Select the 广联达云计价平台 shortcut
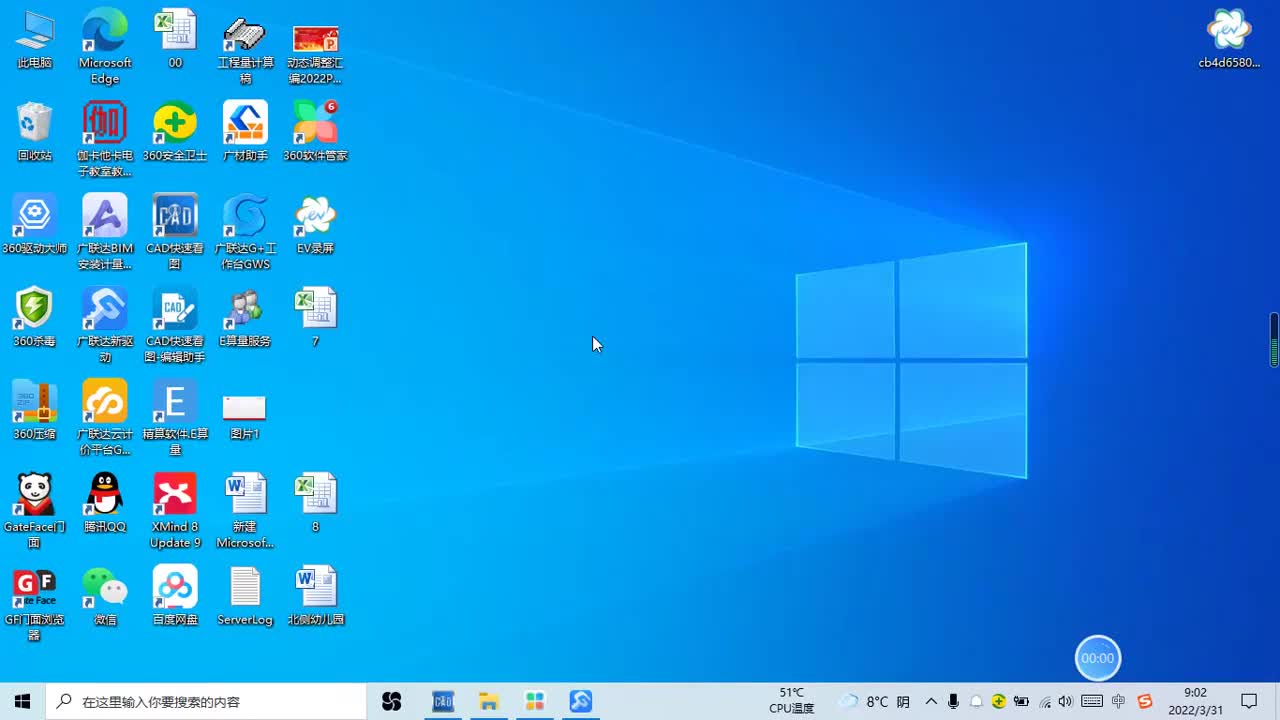The image size is (1280, 720). pyautogui.click(x=105, y=418)
